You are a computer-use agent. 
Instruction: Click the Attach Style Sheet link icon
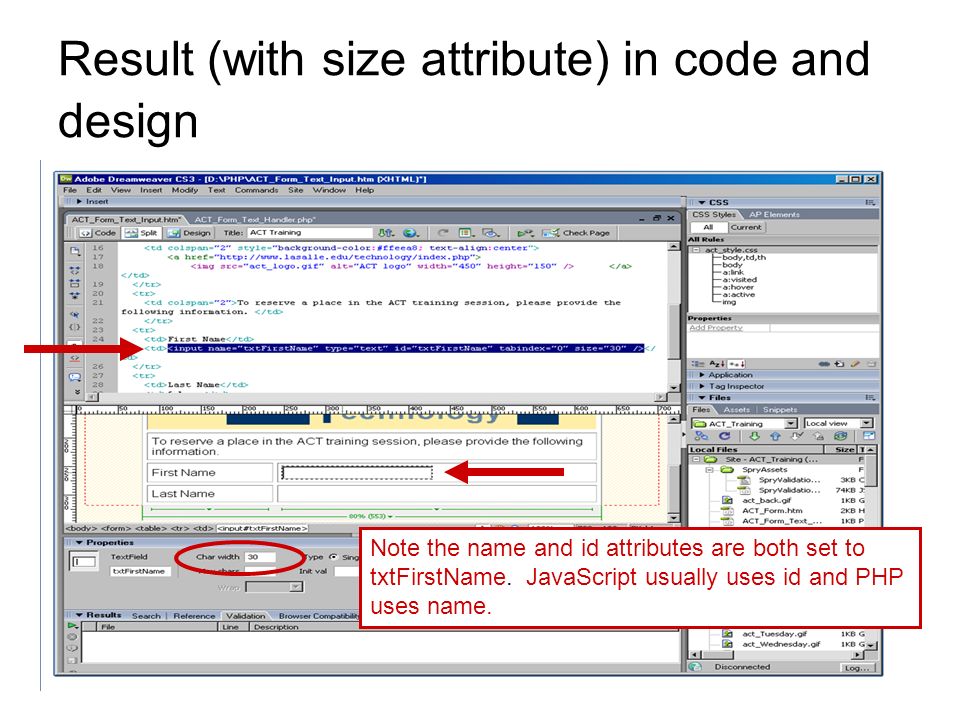point(824,364)
